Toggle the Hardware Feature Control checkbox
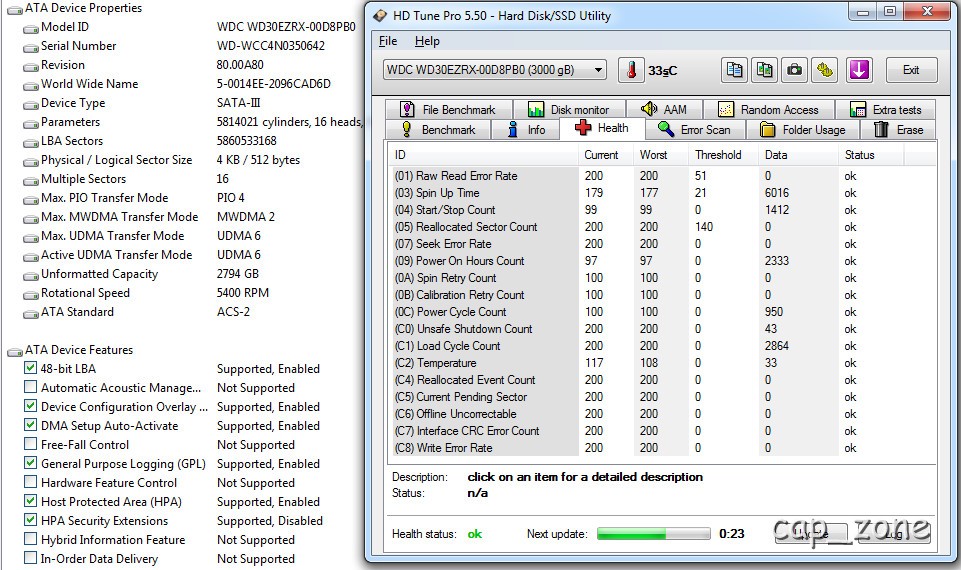The height and width of the screenshot is (570, 961). pos(30,482)
